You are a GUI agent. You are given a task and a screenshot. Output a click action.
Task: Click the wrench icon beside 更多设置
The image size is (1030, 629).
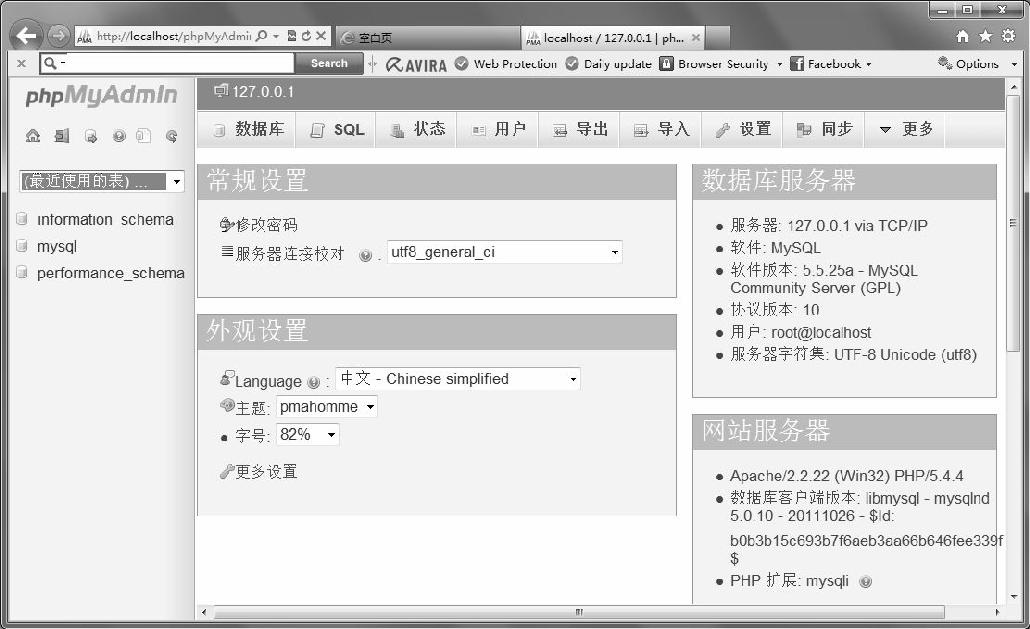(x=227, y=471)
